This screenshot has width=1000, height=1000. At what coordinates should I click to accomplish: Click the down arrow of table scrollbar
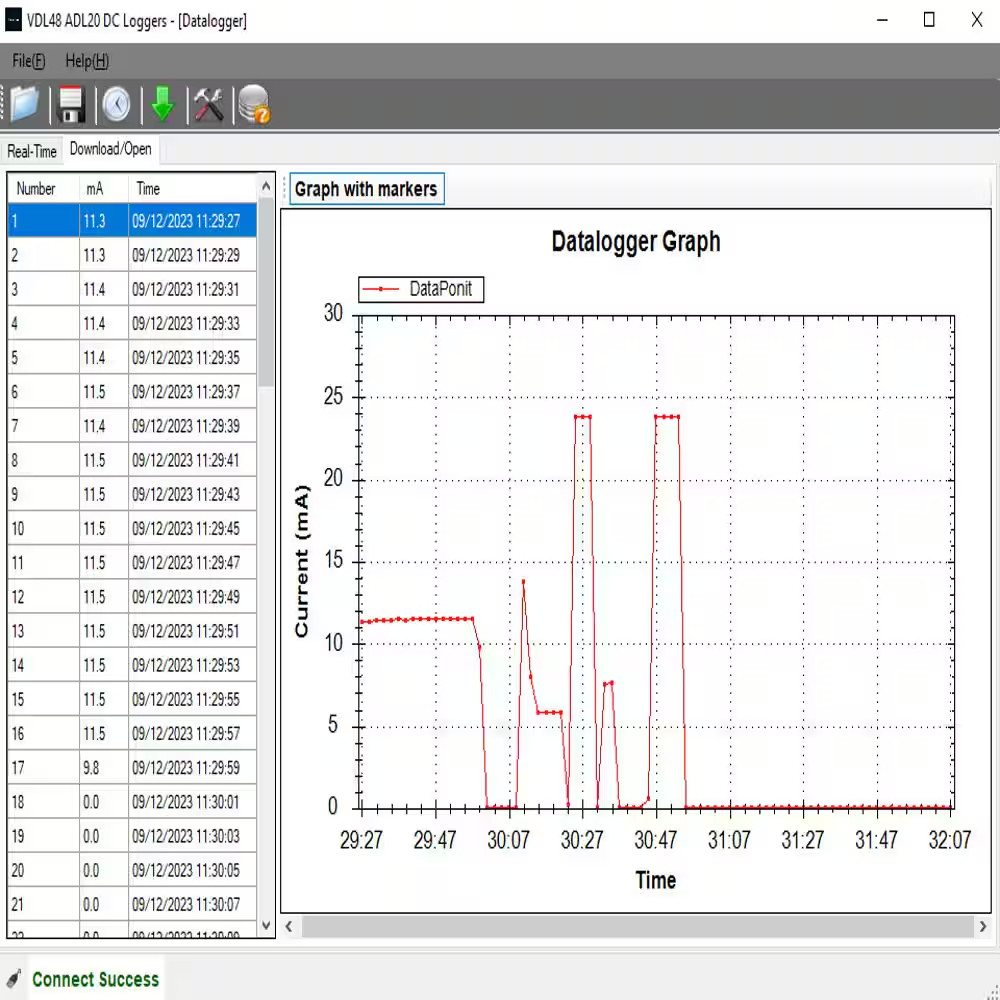[265, 925]
